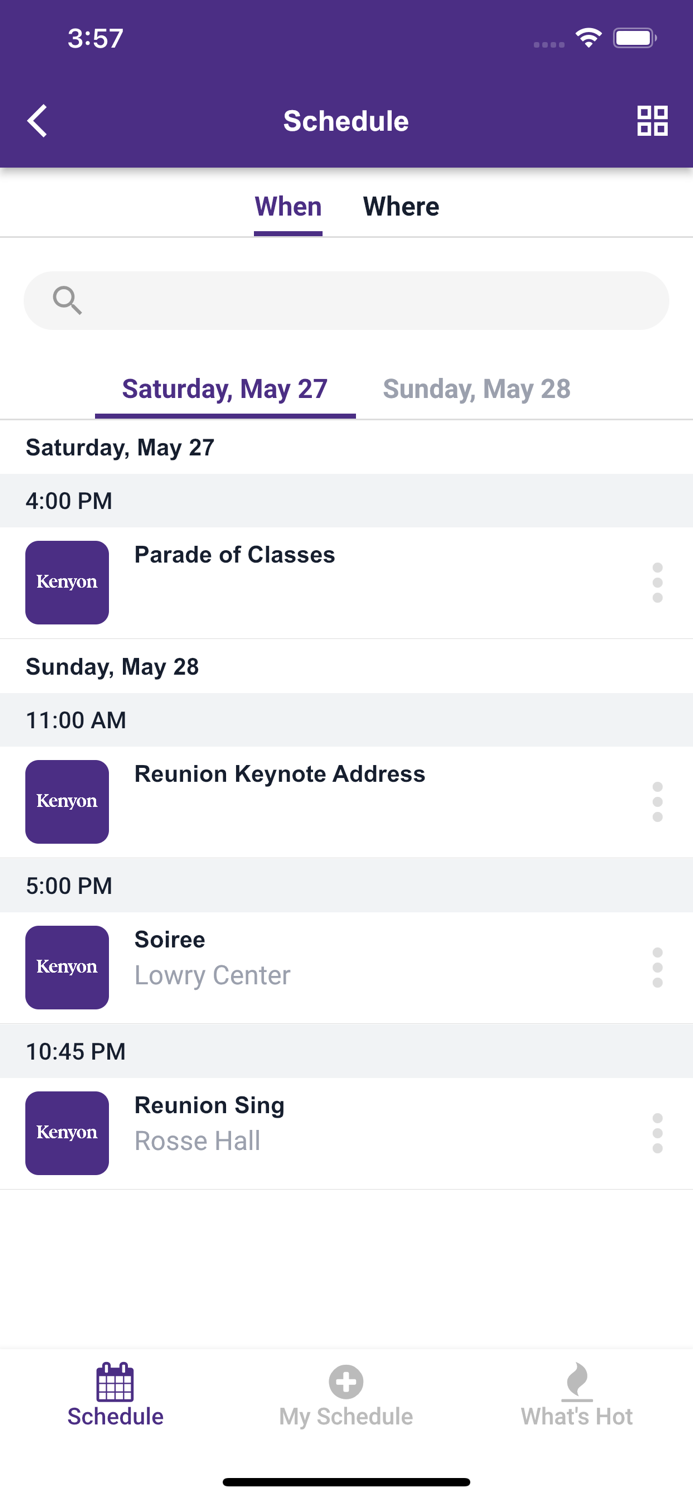Tap the home indicator bar at screen bottom
Screen dimensions: 693x1500
pos(346,1482)
